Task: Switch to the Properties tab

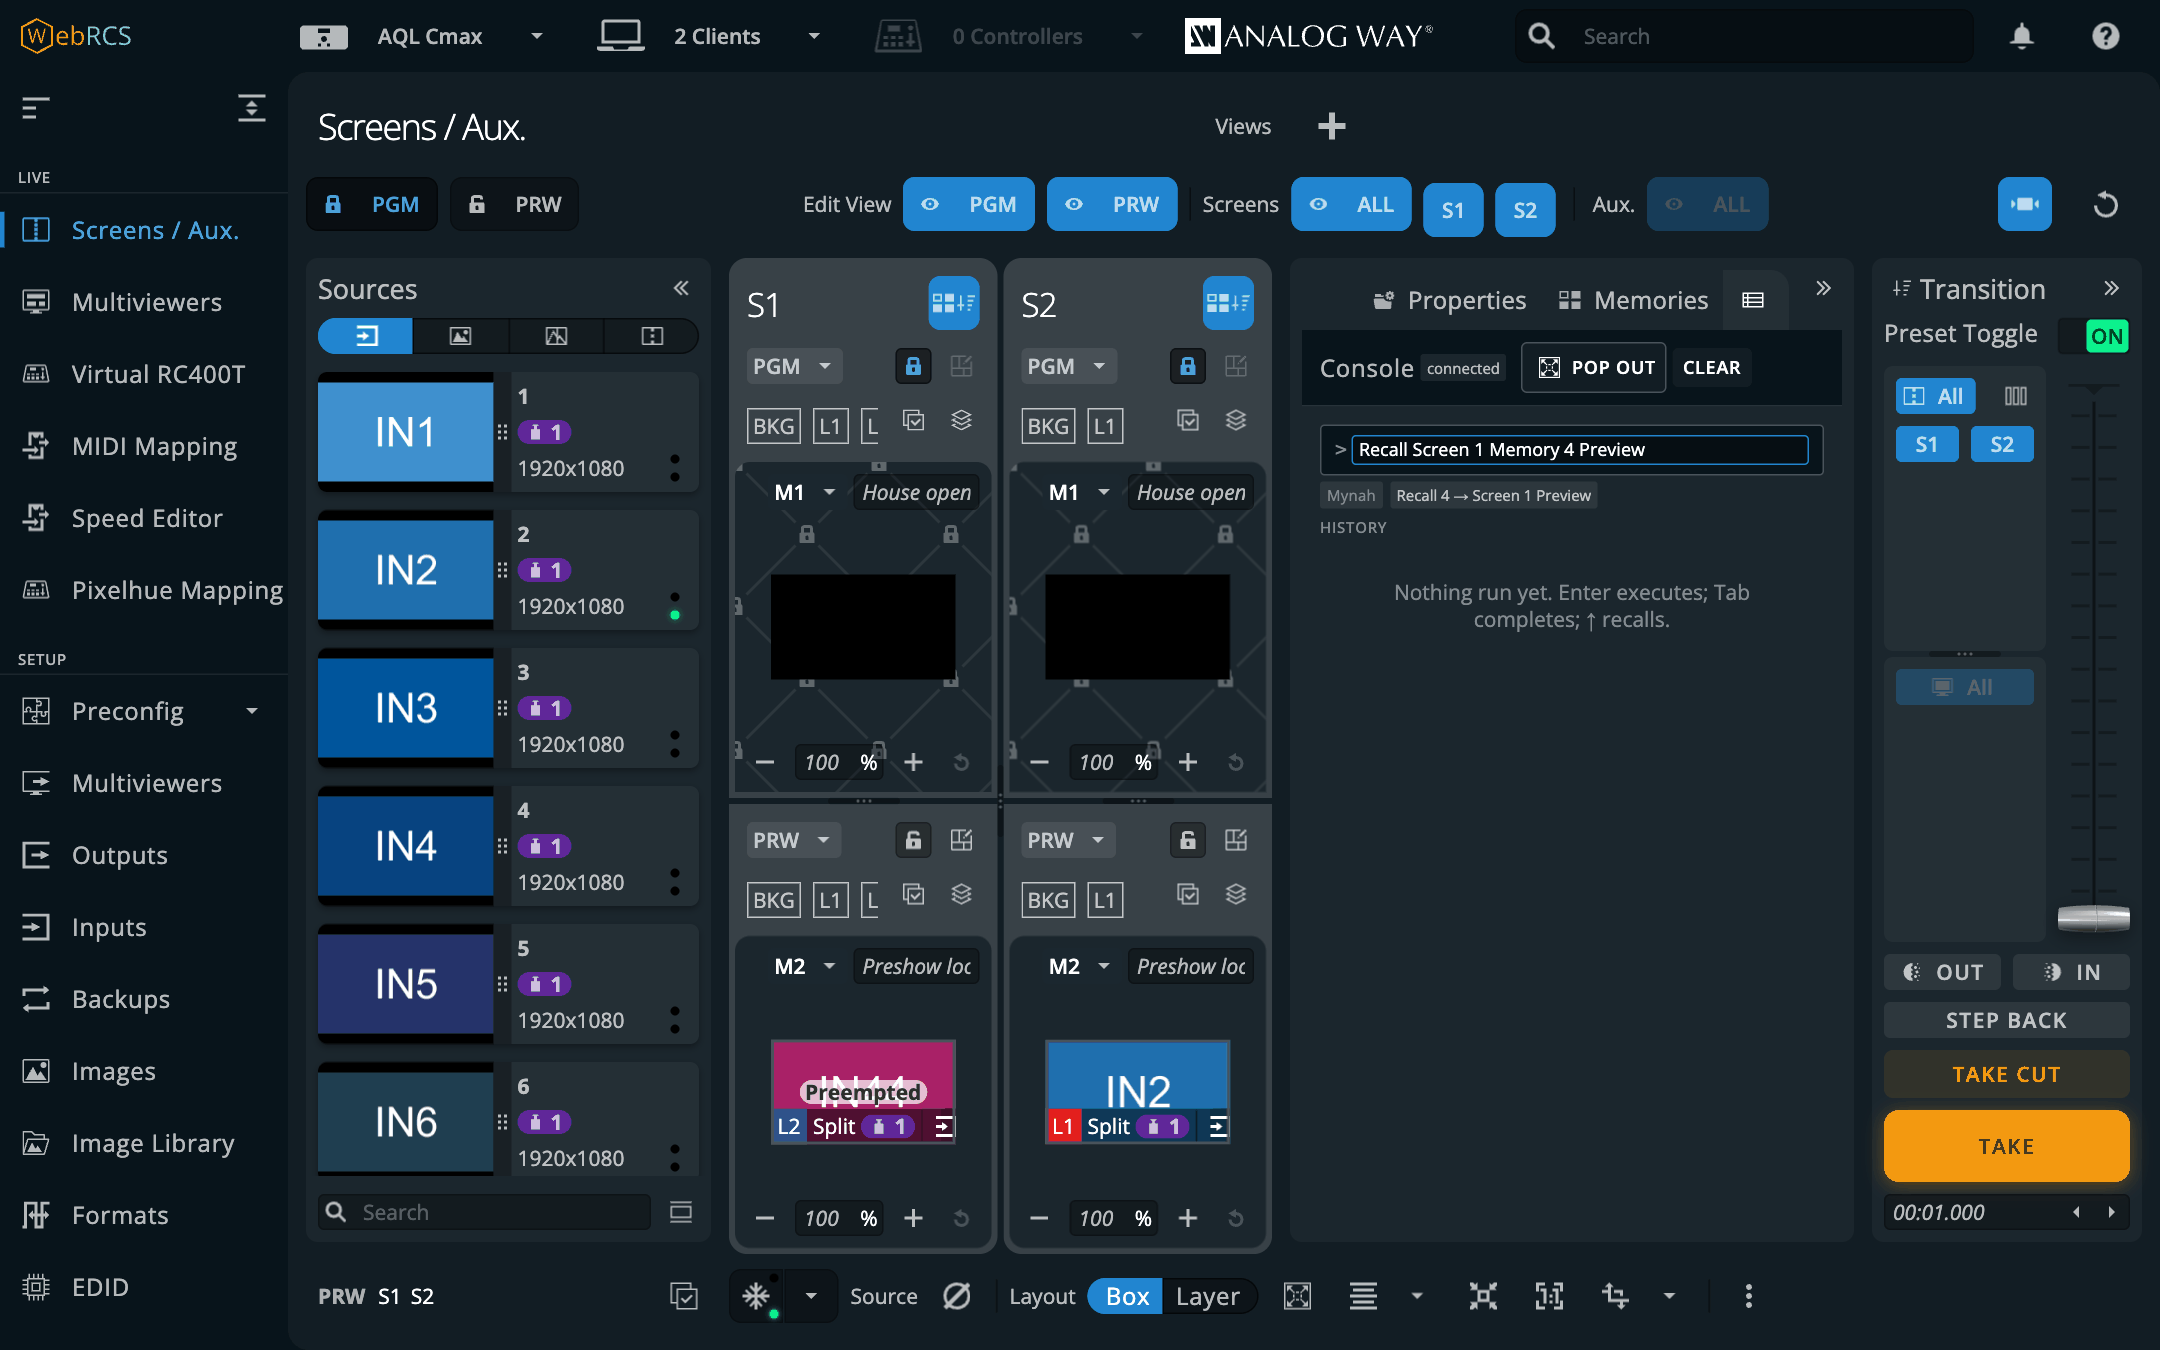Action: pyautogui.click(x=1449, y=300)
